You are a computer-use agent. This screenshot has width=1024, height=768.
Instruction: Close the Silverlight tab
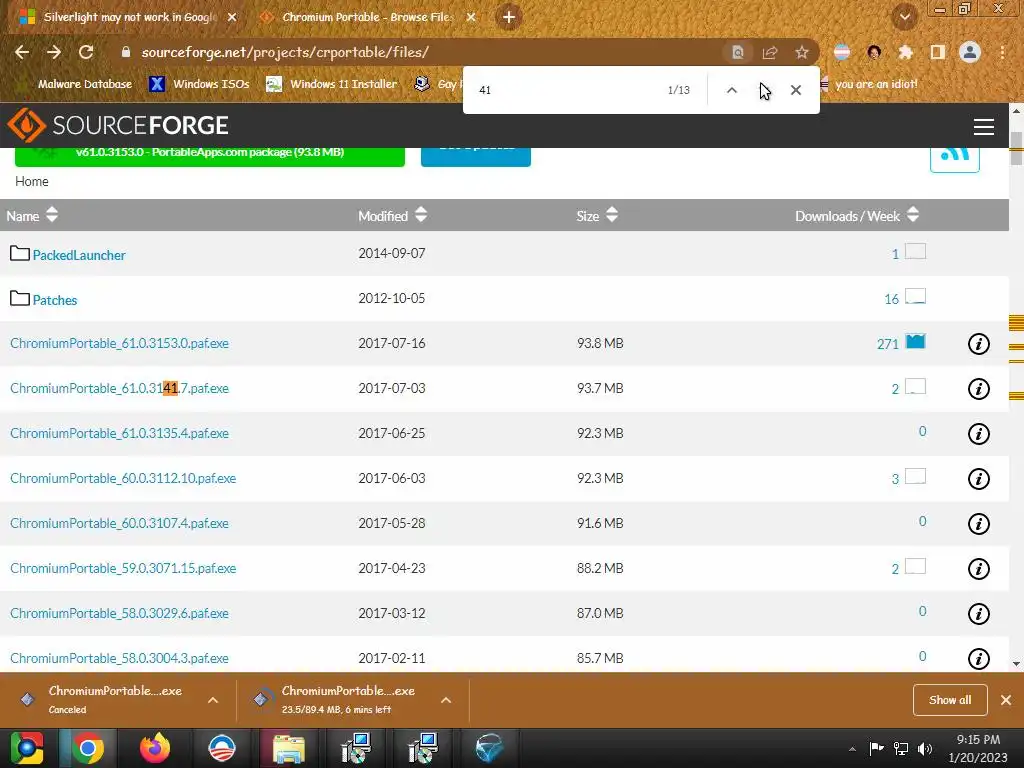(232, 17)
